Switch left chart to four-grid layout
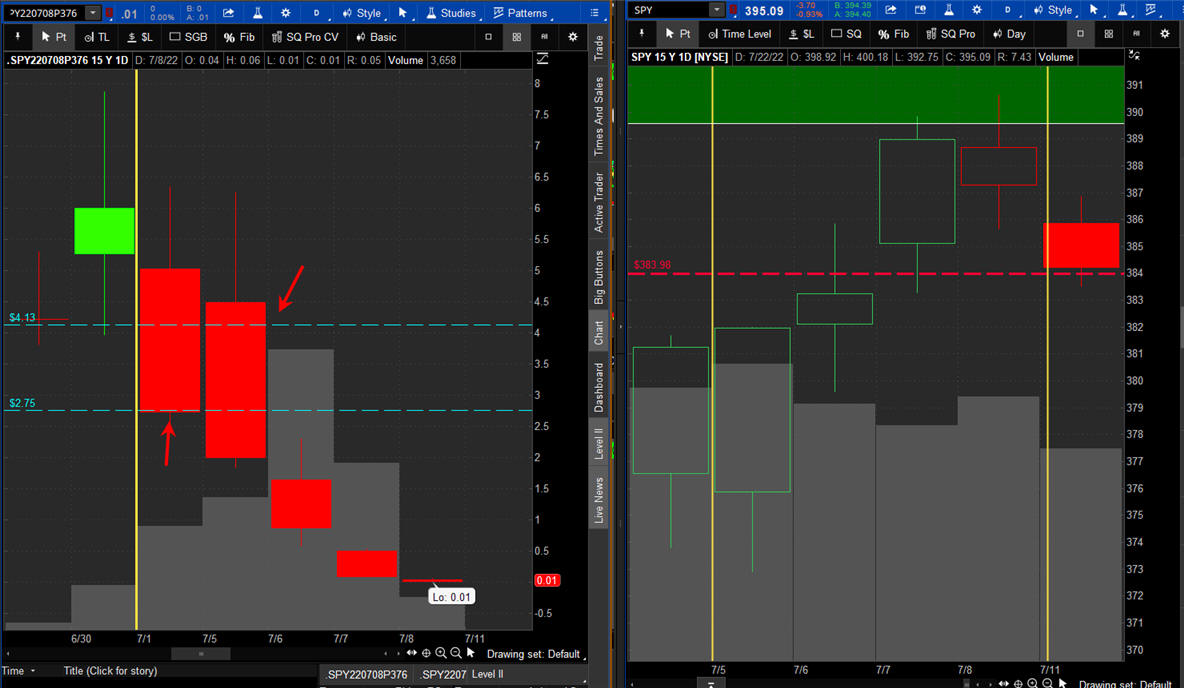The image size is (1184, 688). click(x=516, y=36)
